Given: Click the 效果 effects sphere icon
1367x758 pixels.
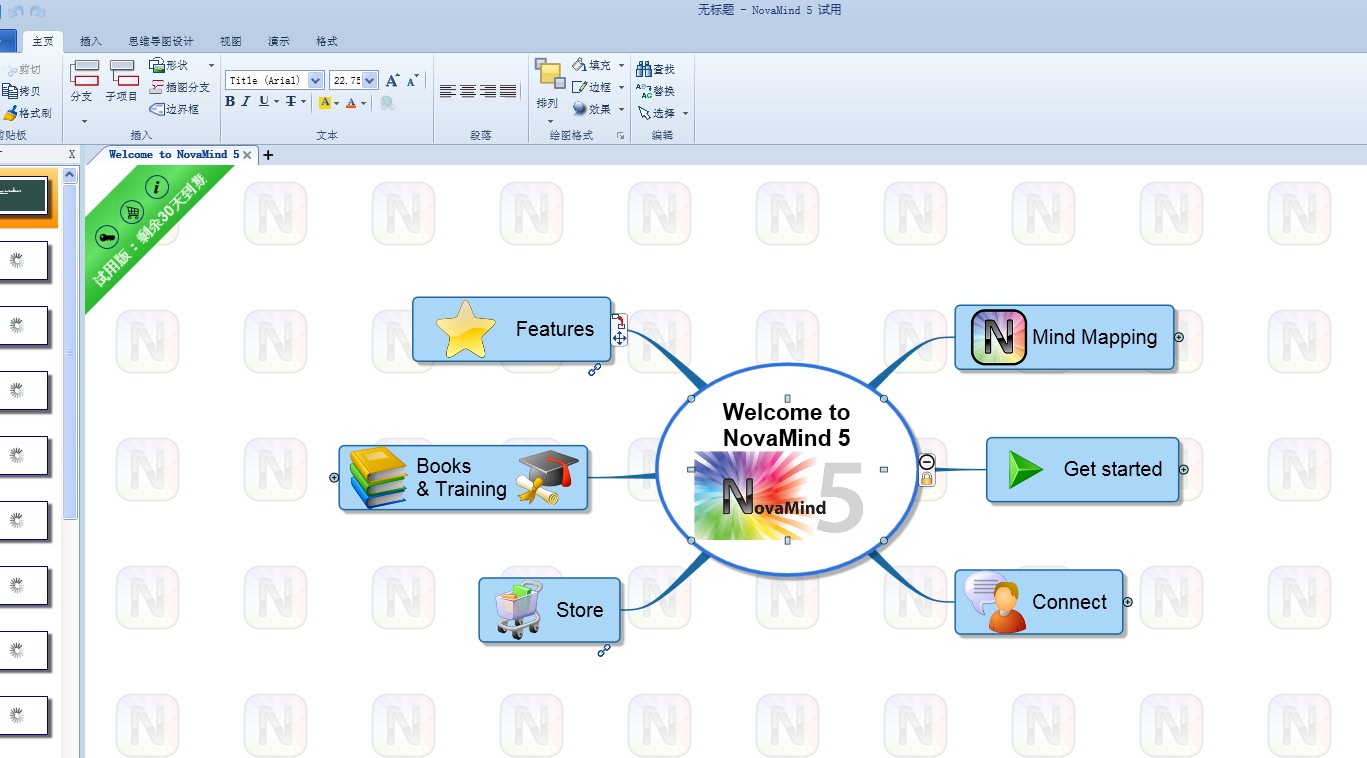Looking at the screenshot, I should (579, 109).
